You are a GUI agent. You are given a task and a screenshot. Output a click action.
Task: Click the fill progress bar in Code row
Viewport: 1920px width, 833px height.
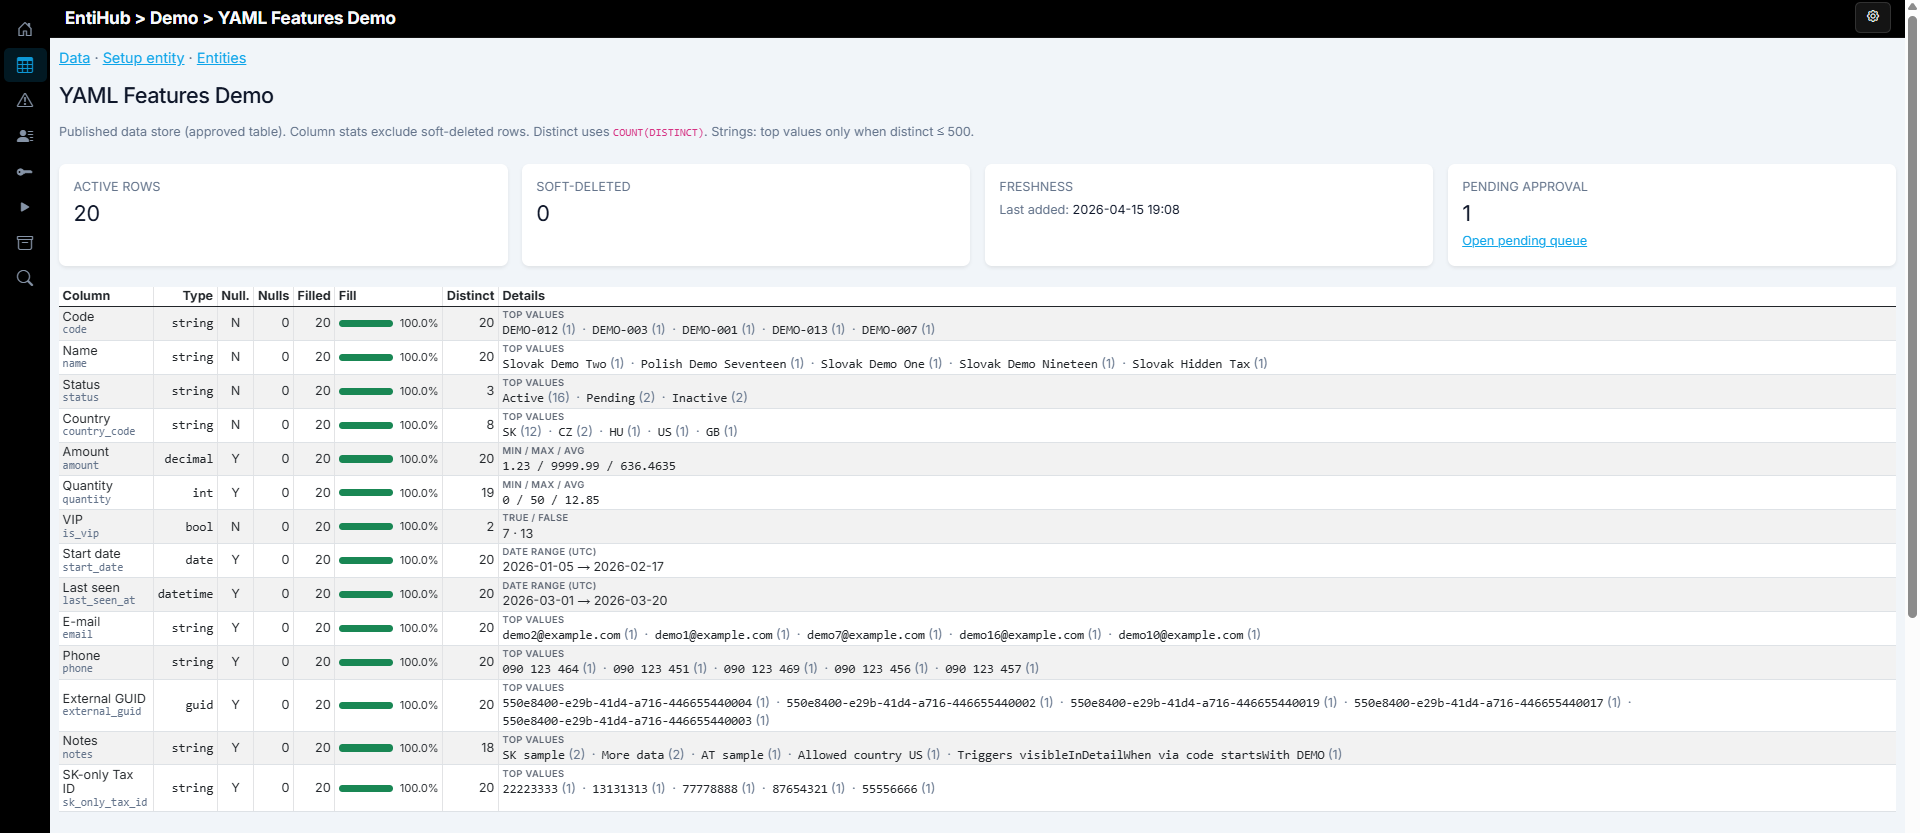pyautogui.click(x=366, y=323)
